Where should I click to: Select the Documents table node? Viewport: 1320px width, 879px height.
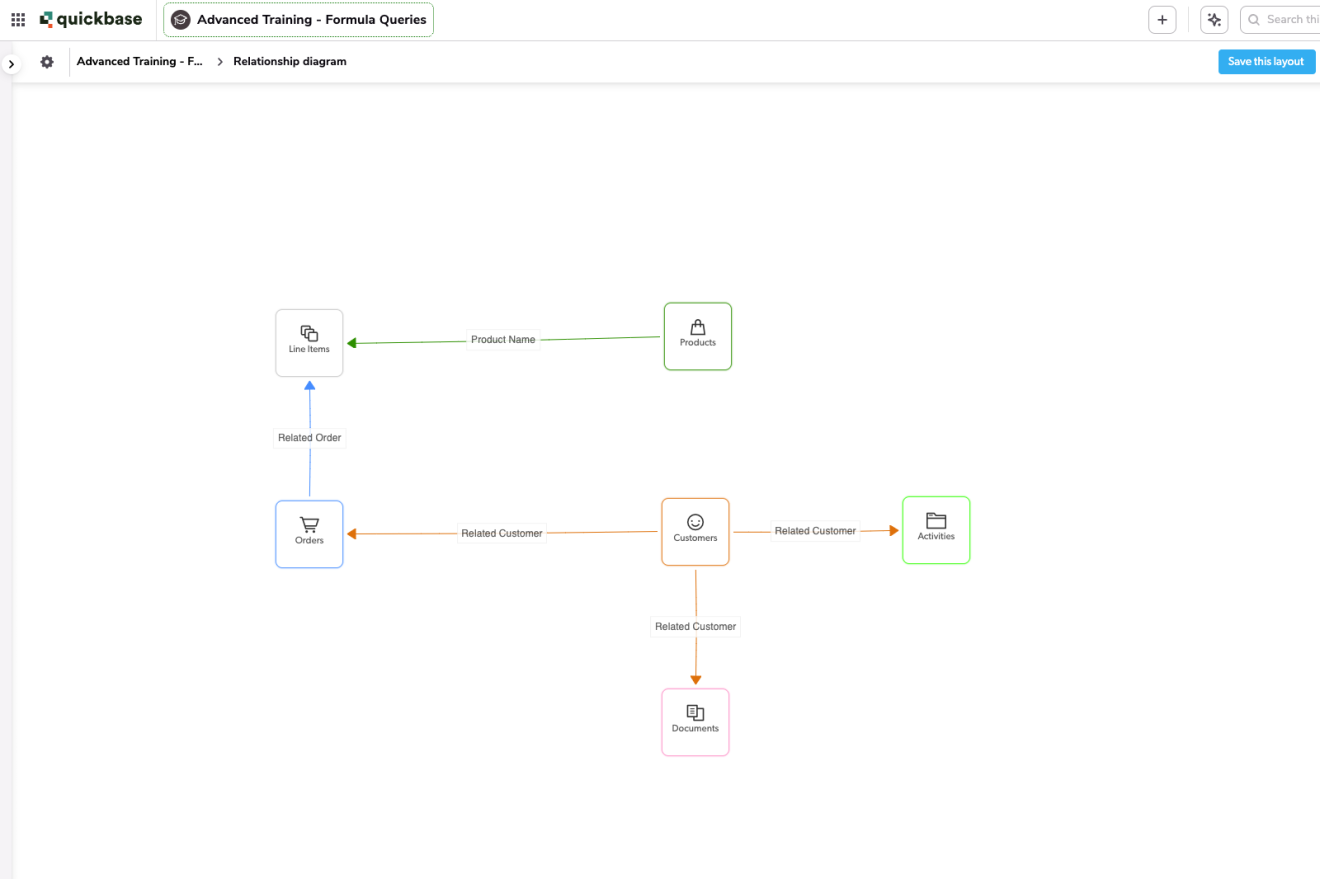click(x=695, y=722)
